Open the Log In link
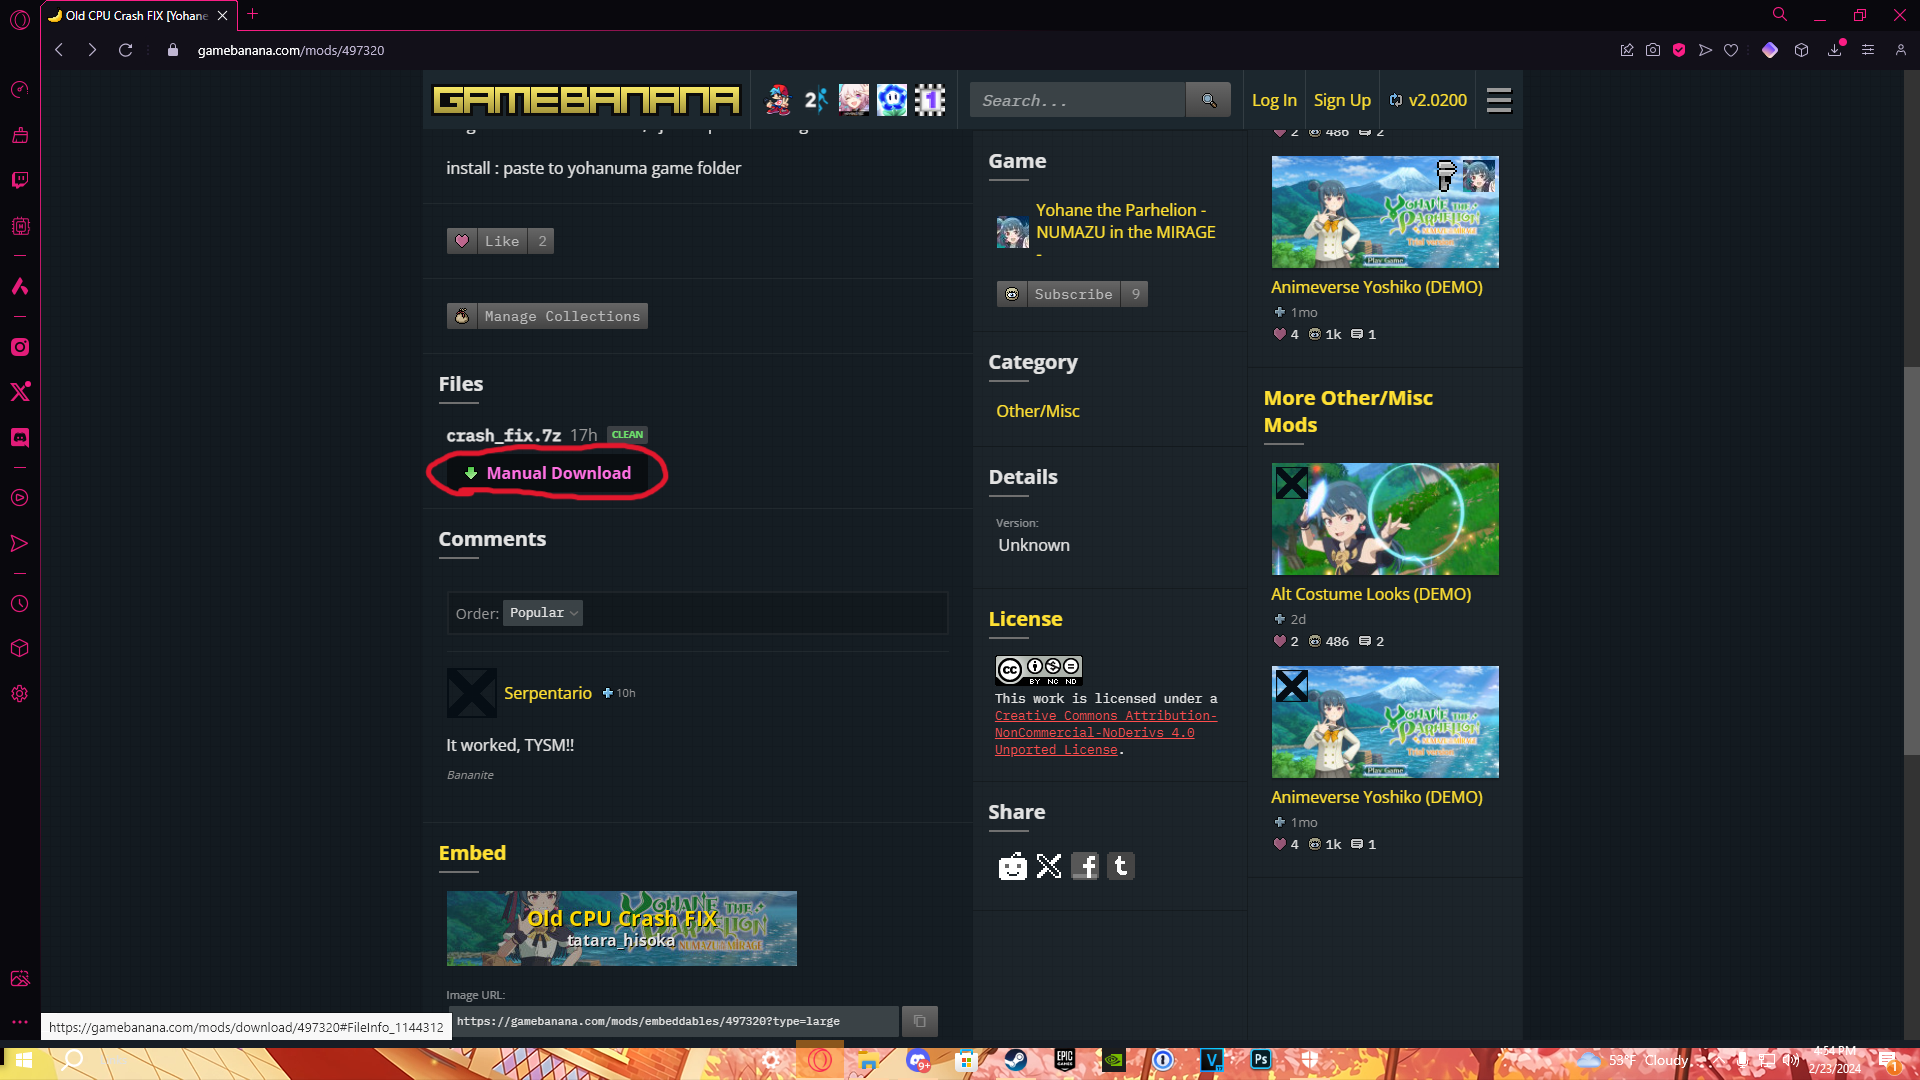 pos(1273,100)
